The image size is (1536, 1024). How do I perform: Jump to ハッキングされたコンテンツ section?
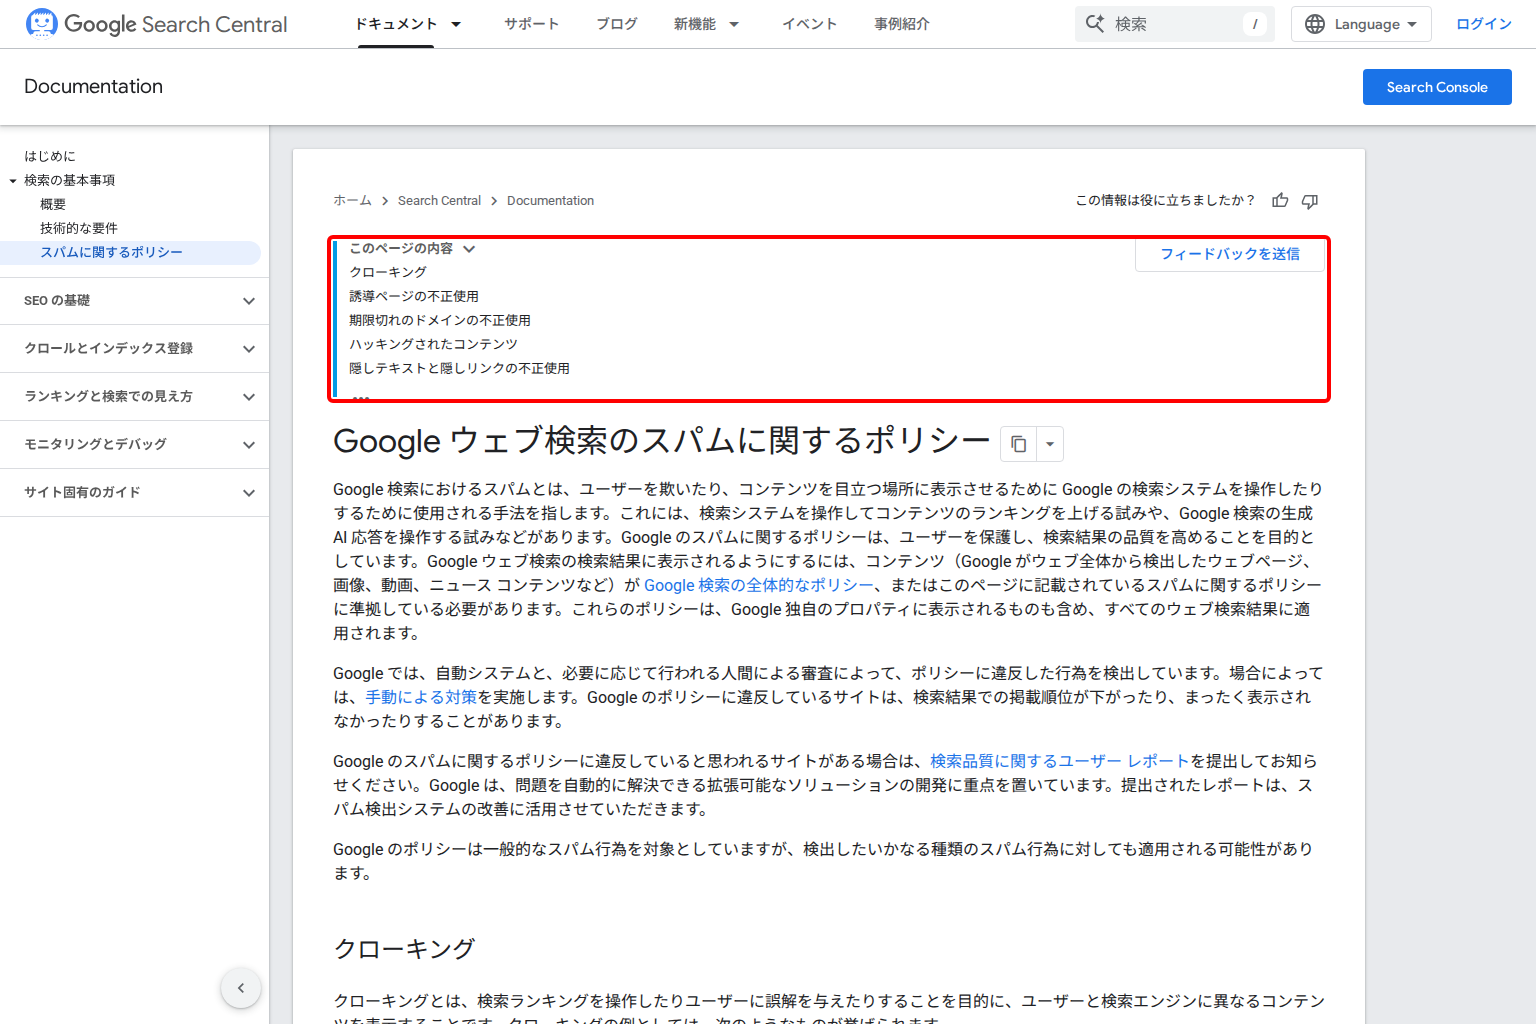(433, 344)
